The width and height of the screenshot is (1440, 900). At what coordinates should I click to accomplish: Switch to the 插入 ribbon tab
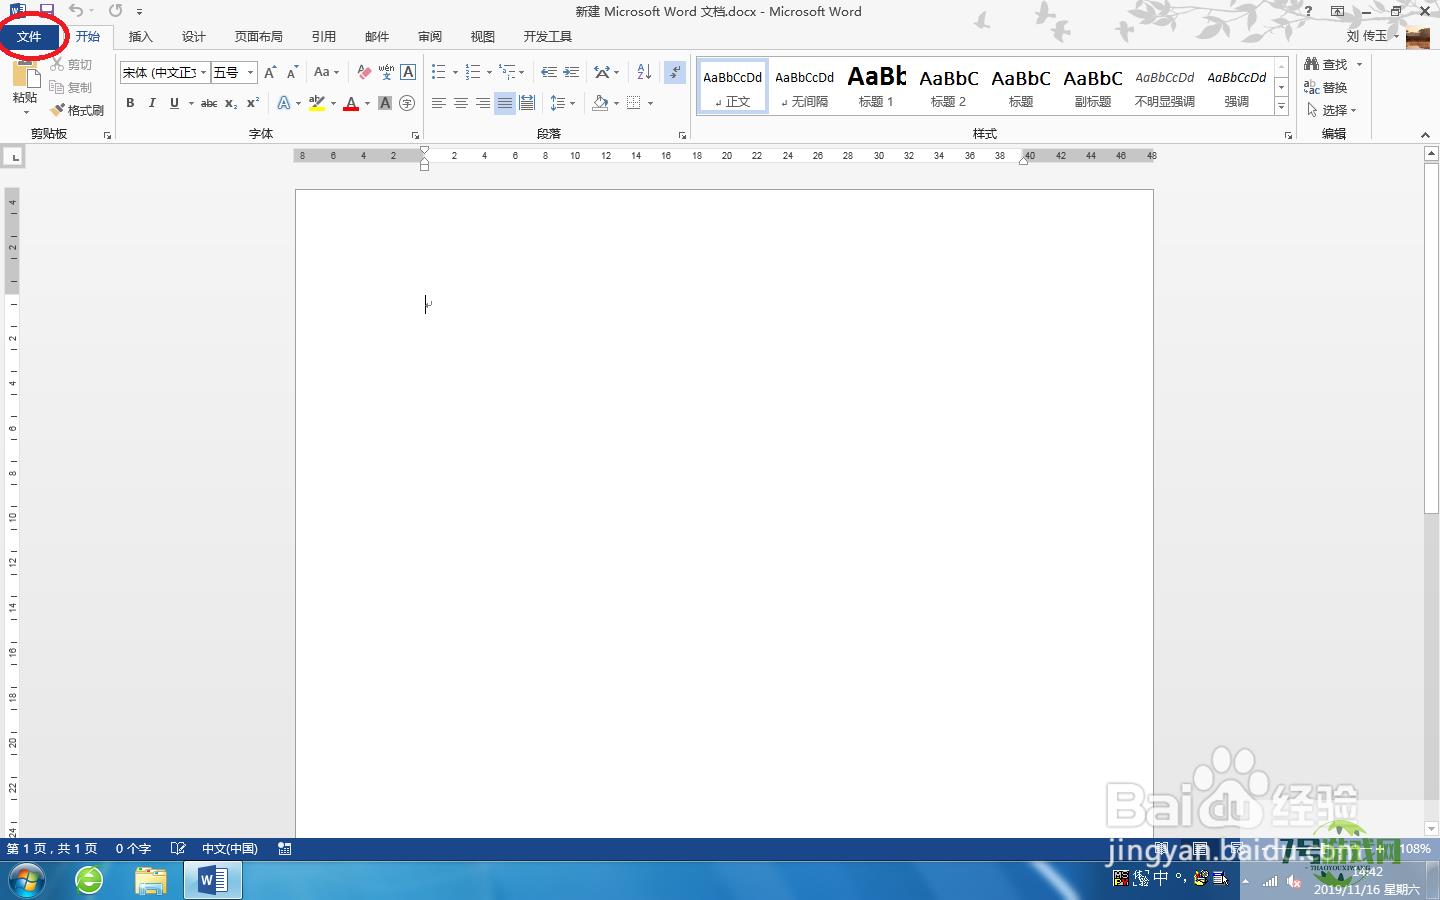coord(141,36)
